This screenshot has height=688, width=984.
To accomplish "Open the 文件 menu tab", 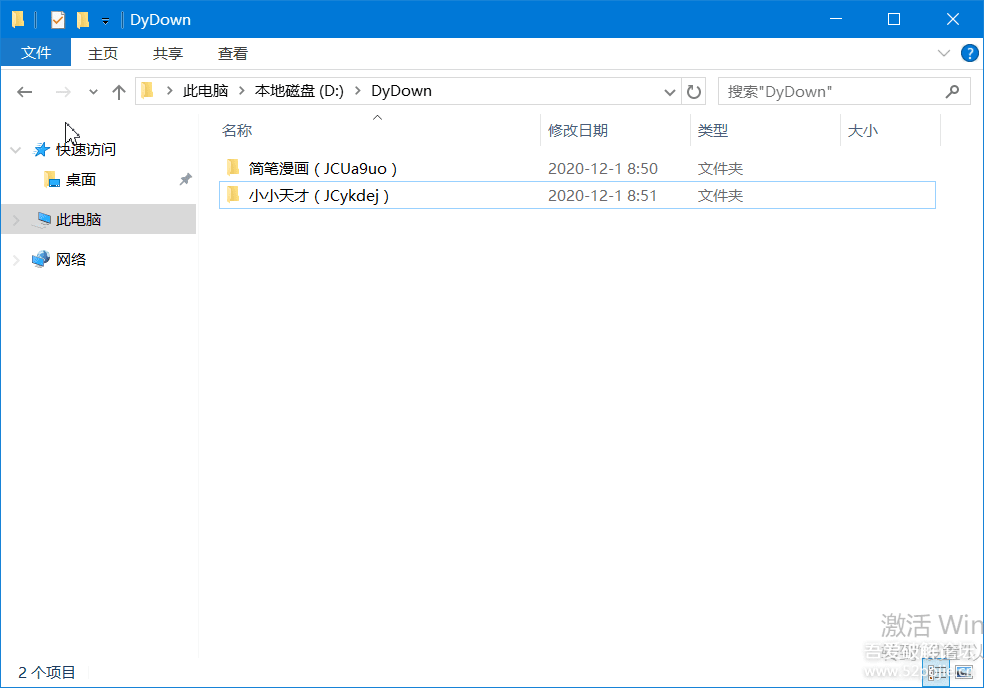I will [x=36, y=53].
